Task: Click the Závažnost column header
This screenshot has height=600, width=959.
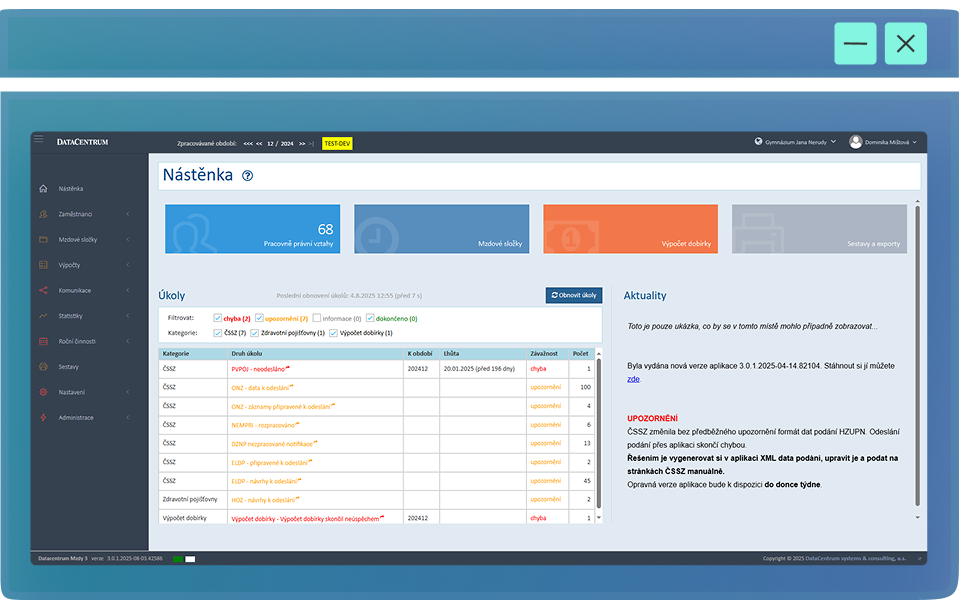Action: pos(544,354)
